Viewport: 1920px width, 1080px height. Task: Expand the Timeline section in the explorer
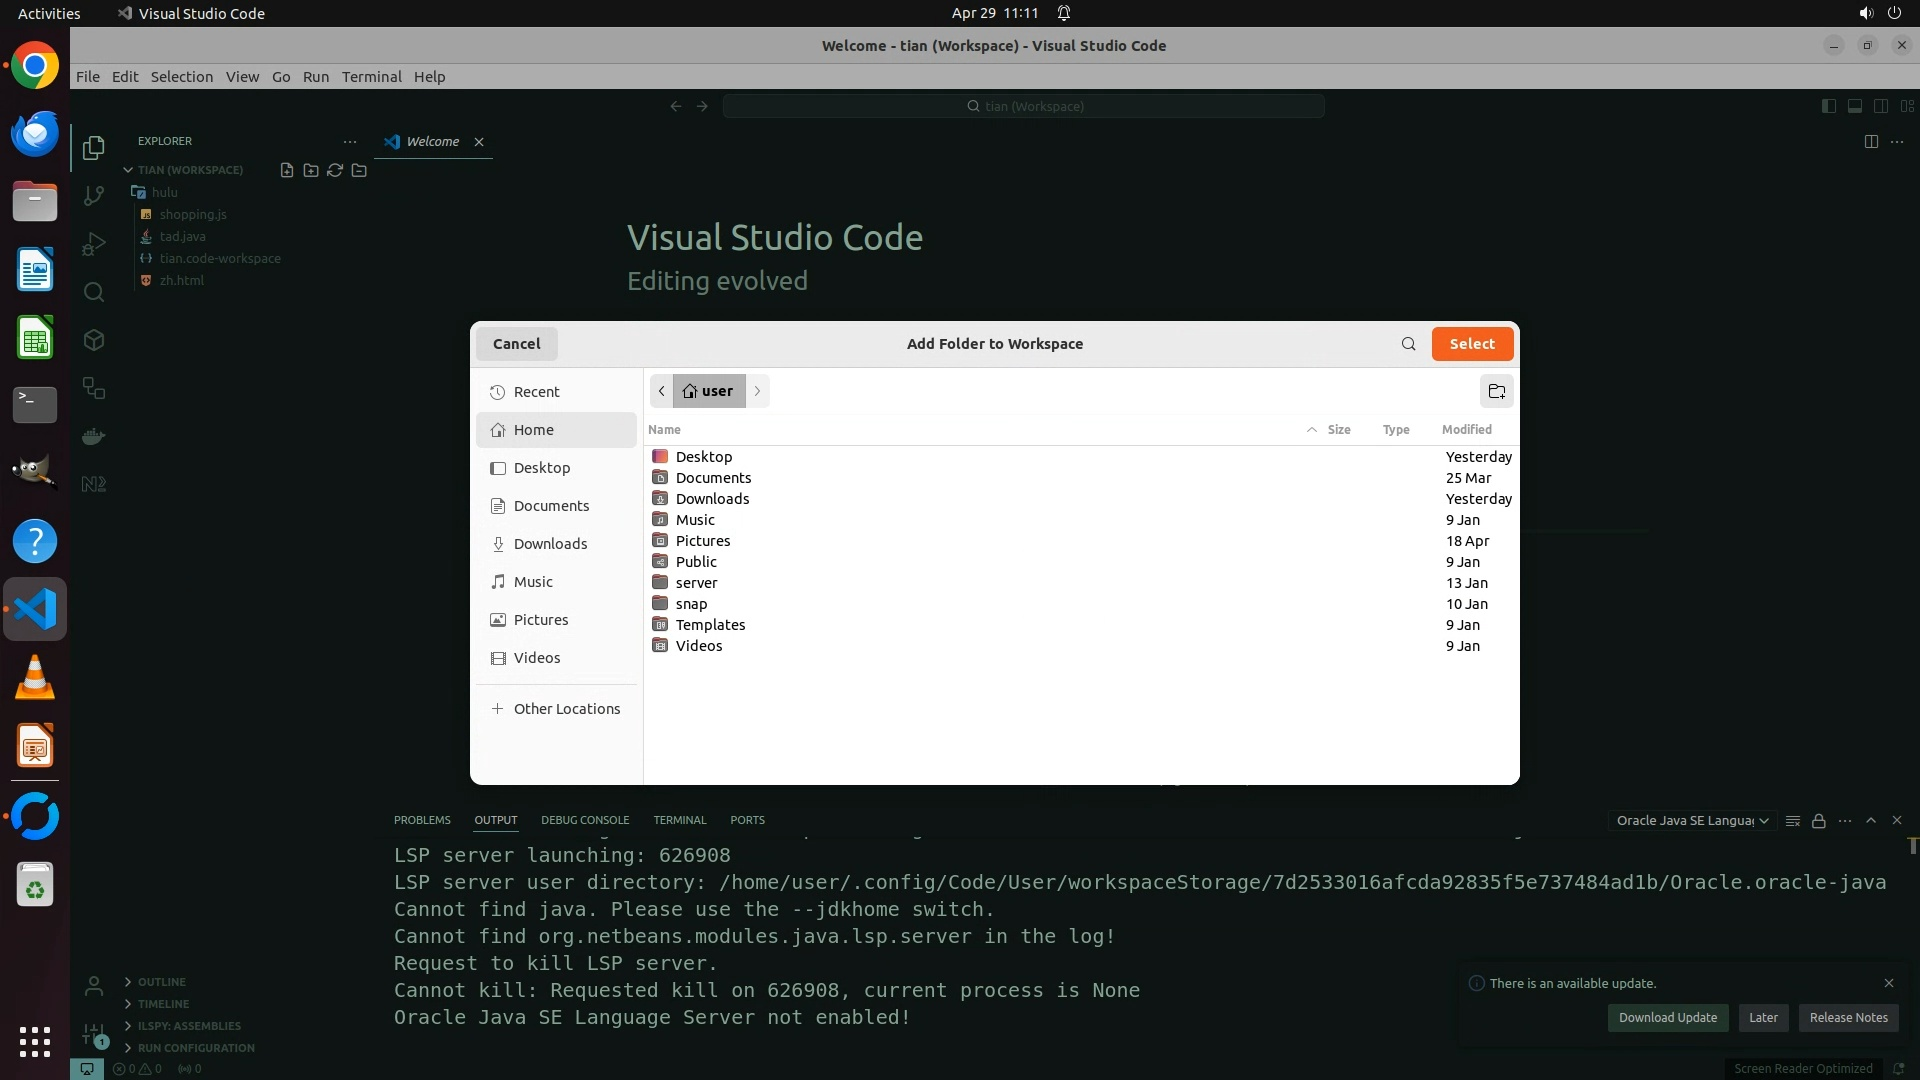point(163,1004)
